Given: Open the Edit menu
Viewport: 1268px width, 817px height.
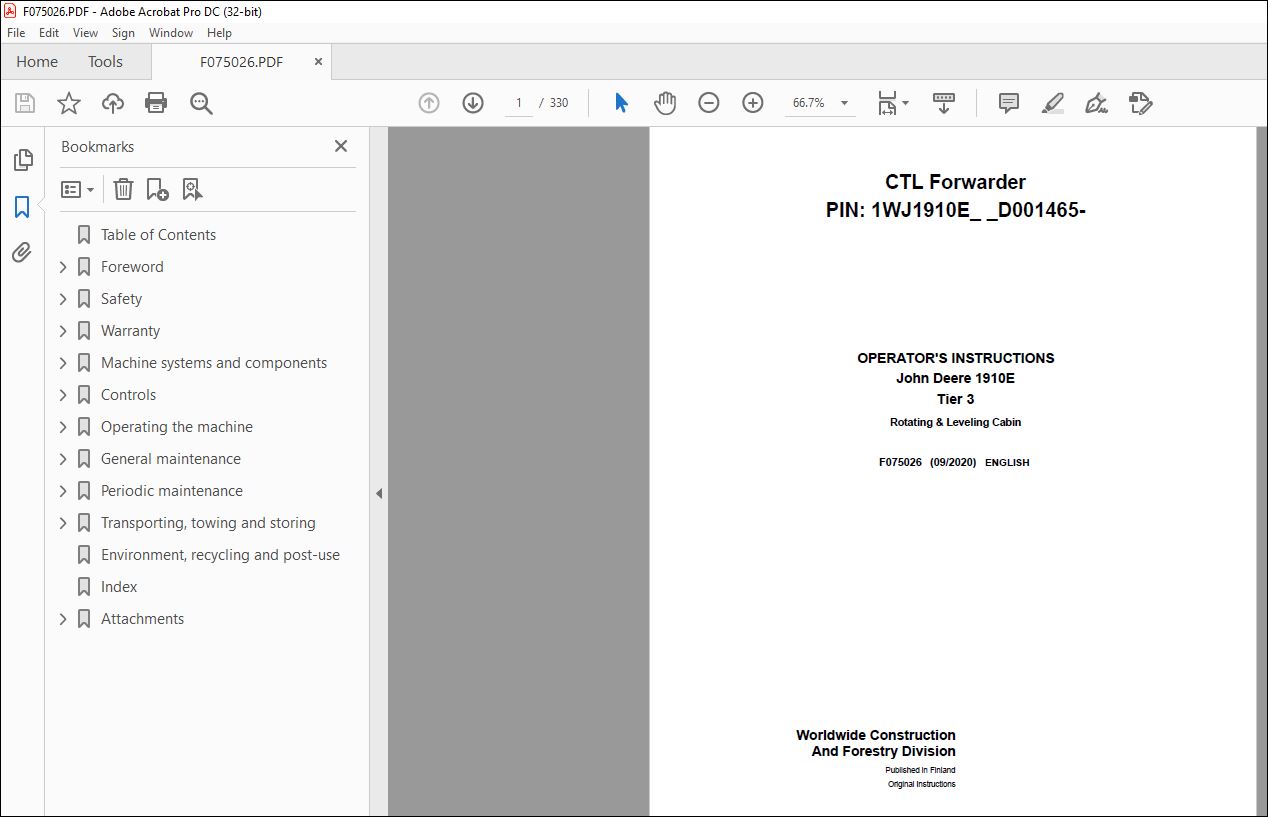Looking at the screenshot, I should tap(49, 33).
